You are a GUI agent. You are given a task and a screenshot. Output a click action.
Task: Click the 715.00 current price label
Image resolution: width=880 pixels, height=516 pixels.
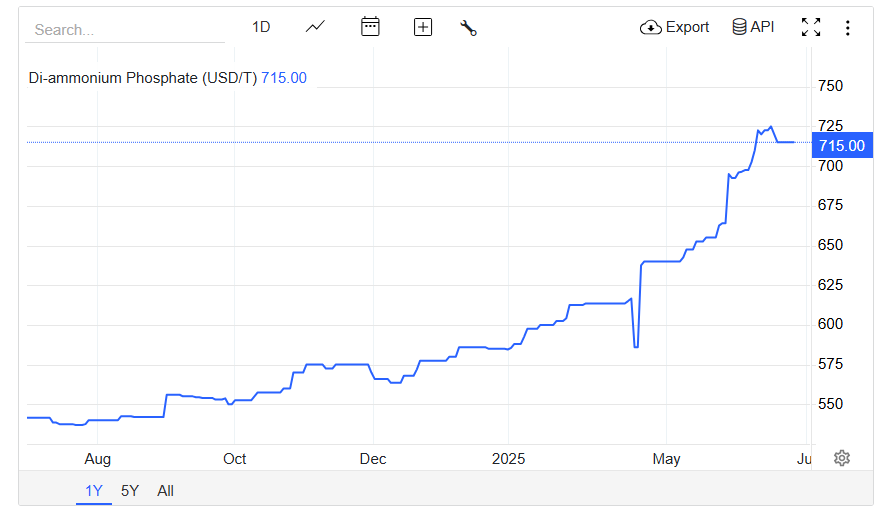842,145
